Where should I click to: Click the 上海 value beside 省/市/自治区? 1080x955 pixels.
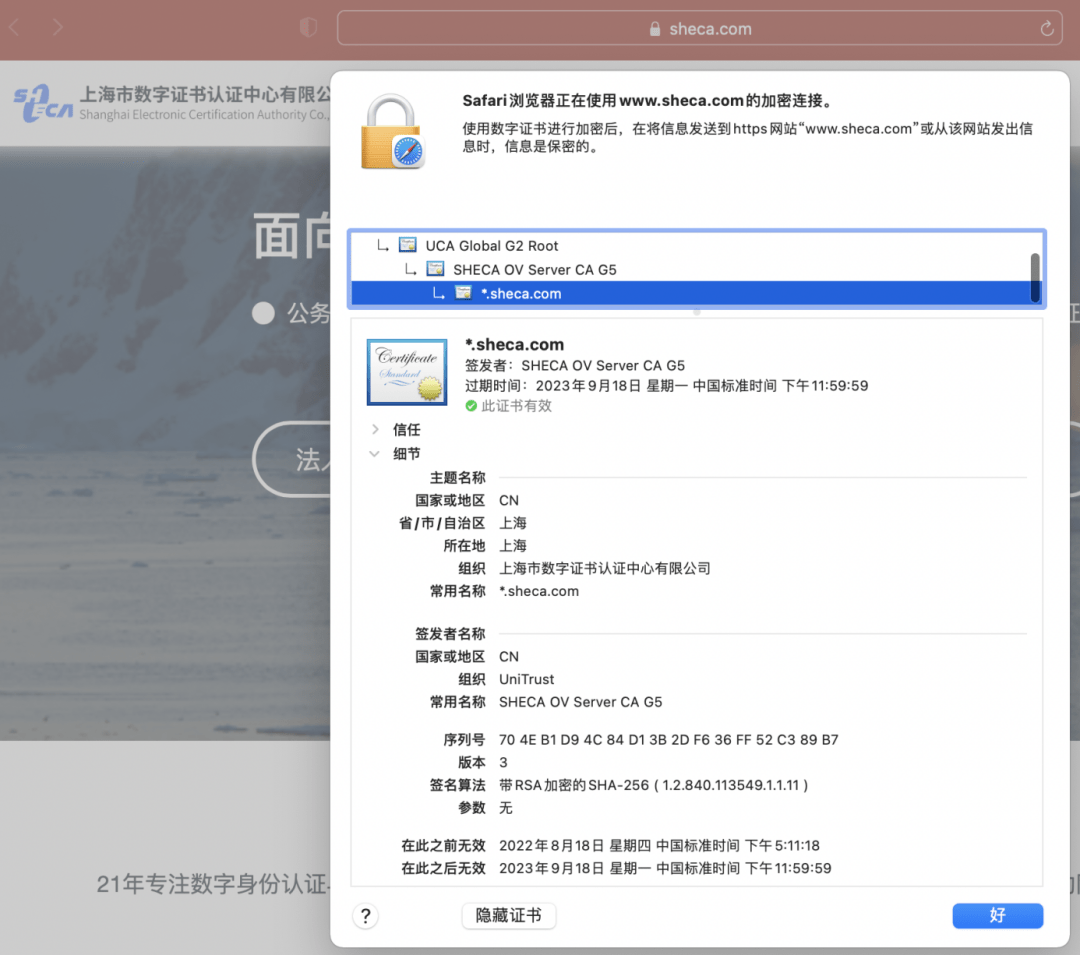click(512, 523)
